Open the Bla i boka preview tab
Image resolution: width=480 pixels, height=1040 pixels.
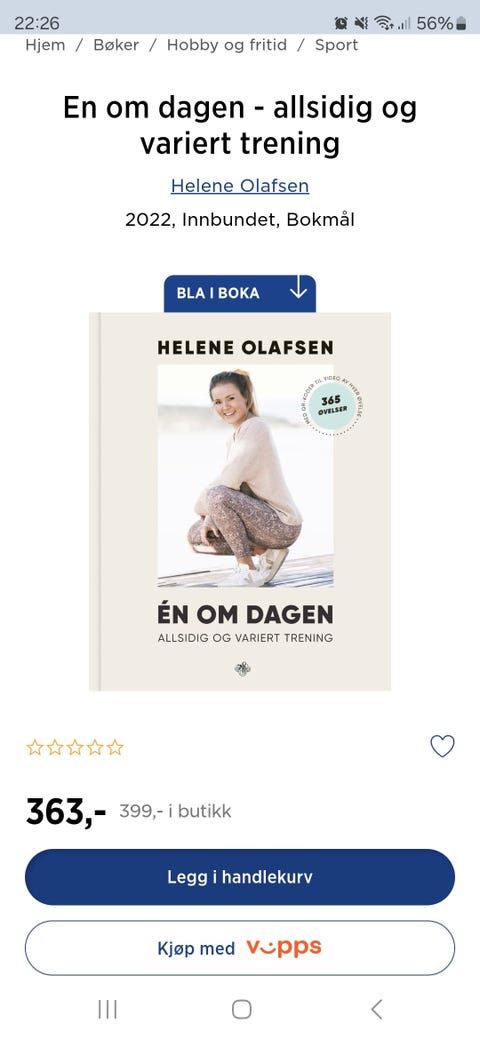[240, 293]
